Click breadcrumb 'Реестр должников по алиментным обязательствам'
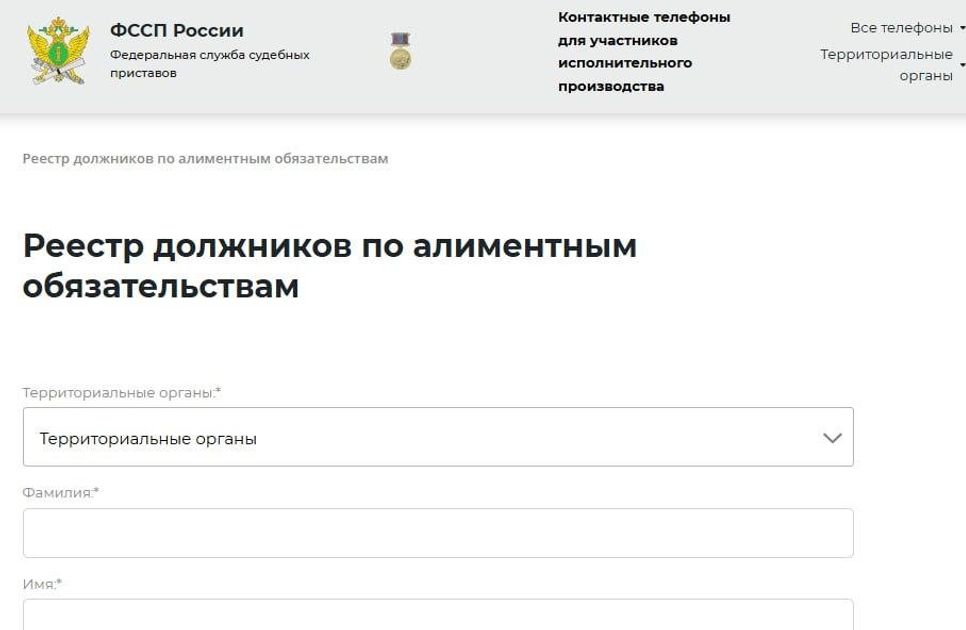Screen dimensions: 966x630 point(205,159)
